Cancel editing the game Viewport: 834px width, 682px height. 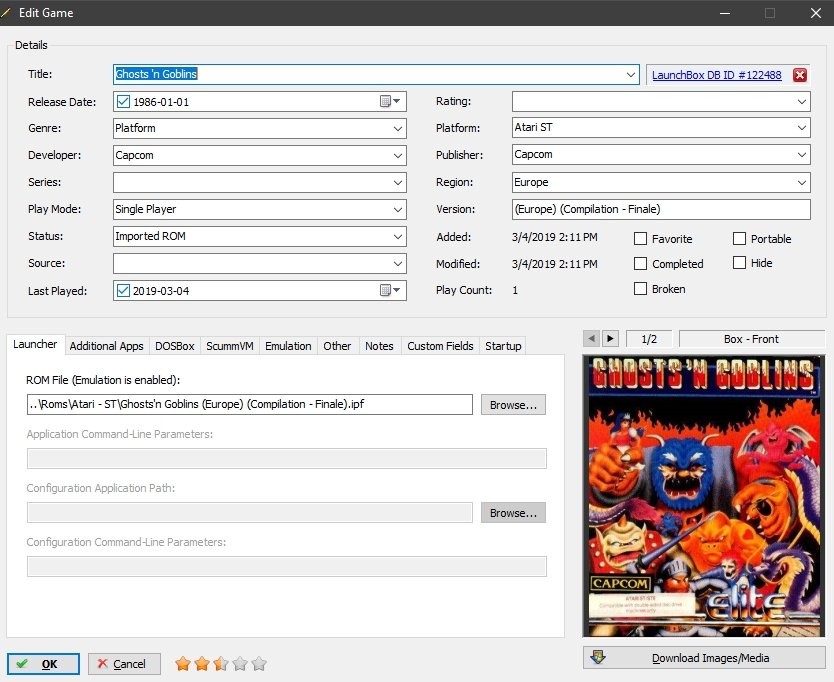(124, 664)
